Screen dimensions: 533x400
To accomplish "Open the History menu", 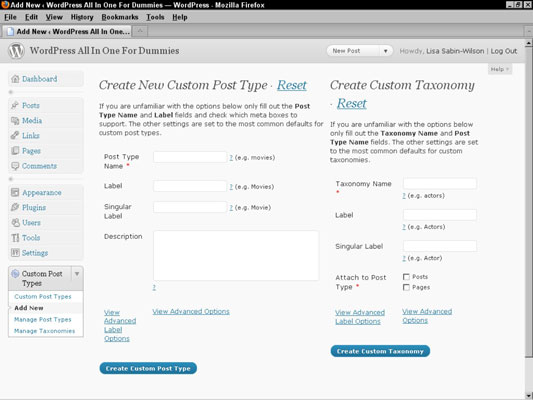I will point(82,17).
